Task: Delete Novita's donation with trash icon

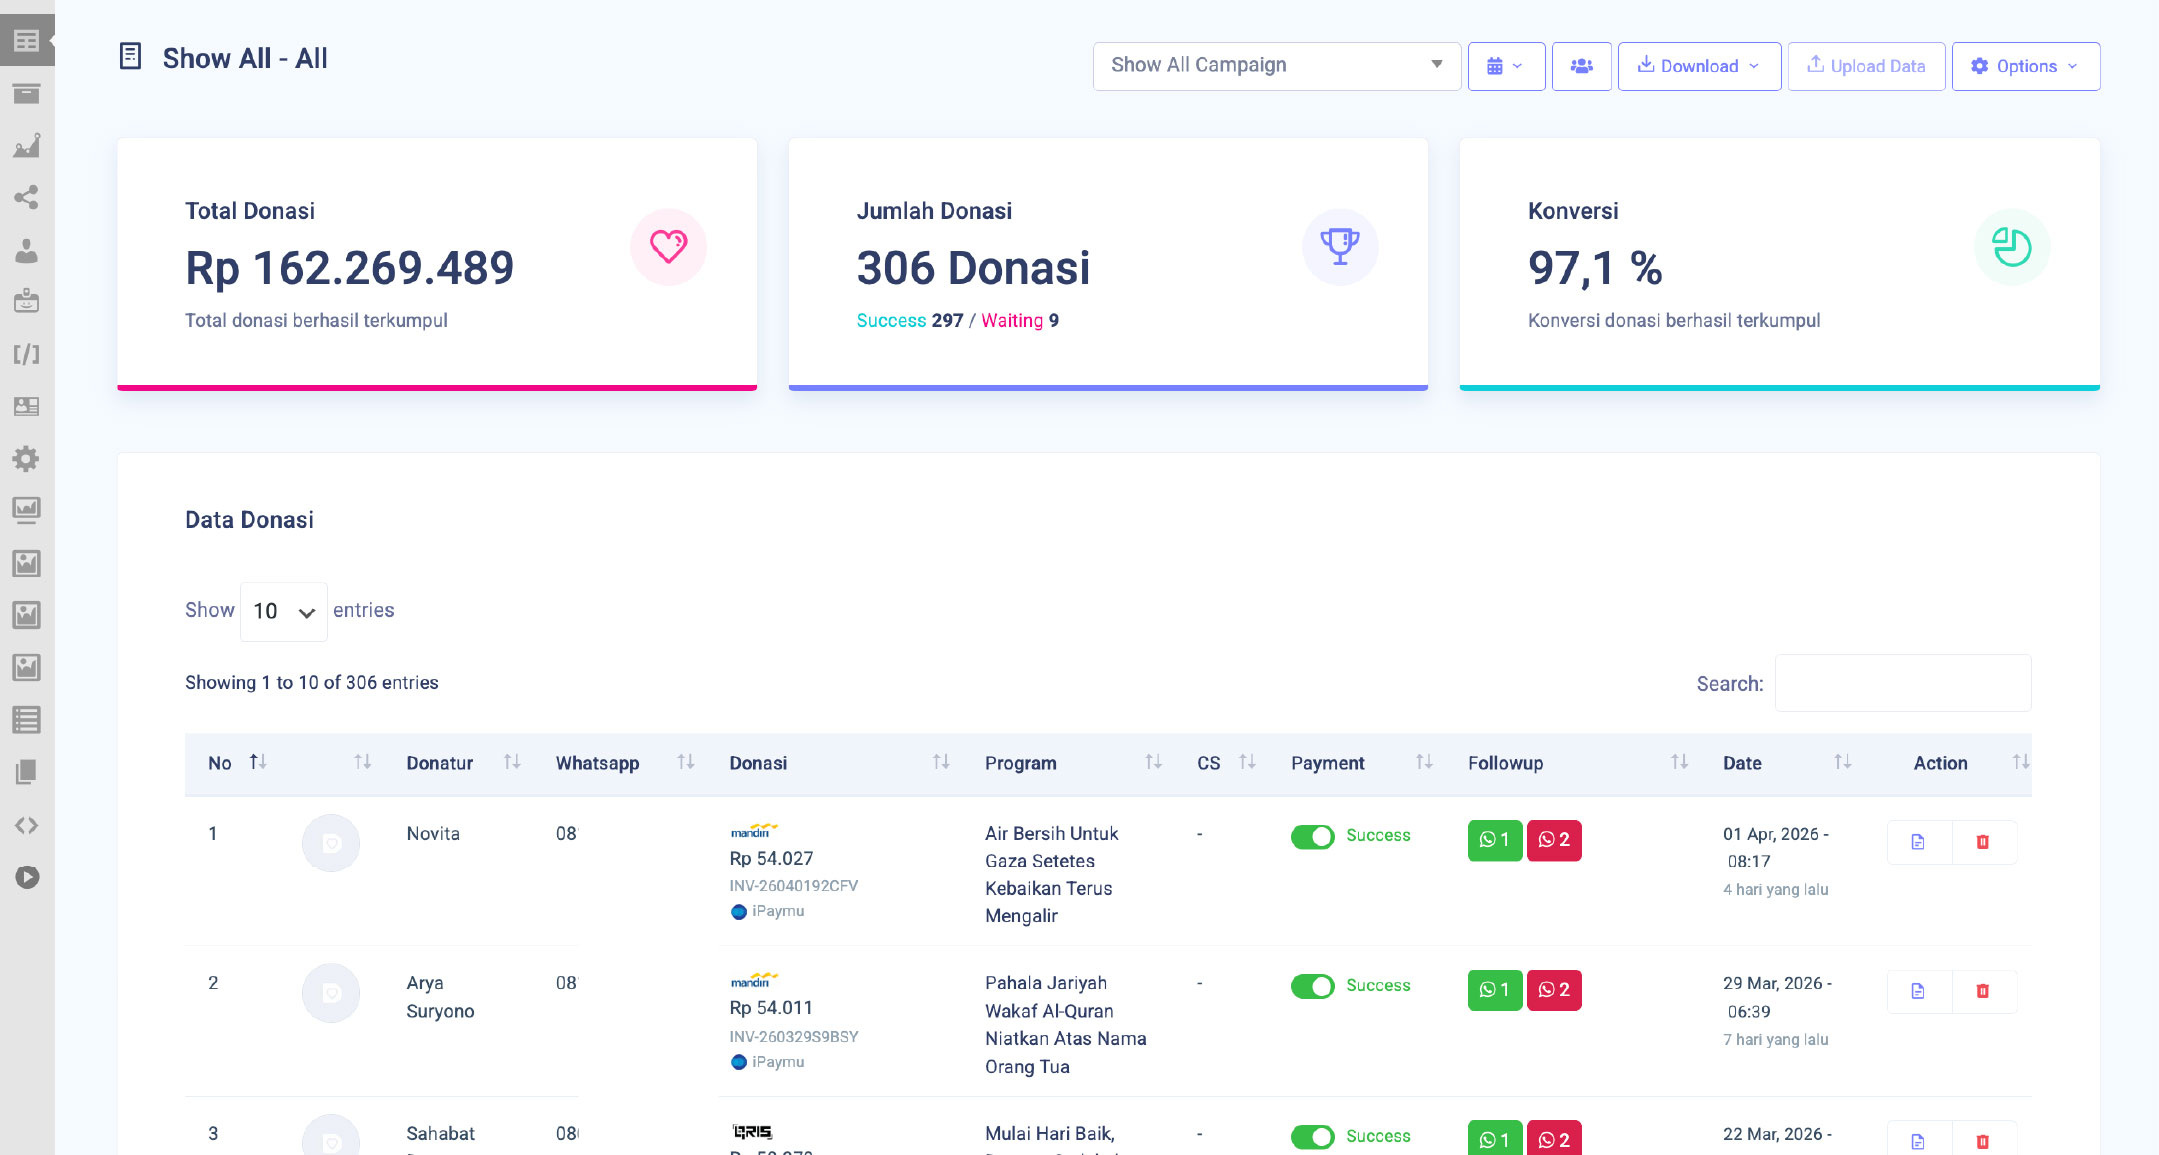Action: pyautogui.click(x=1982, y=842)
